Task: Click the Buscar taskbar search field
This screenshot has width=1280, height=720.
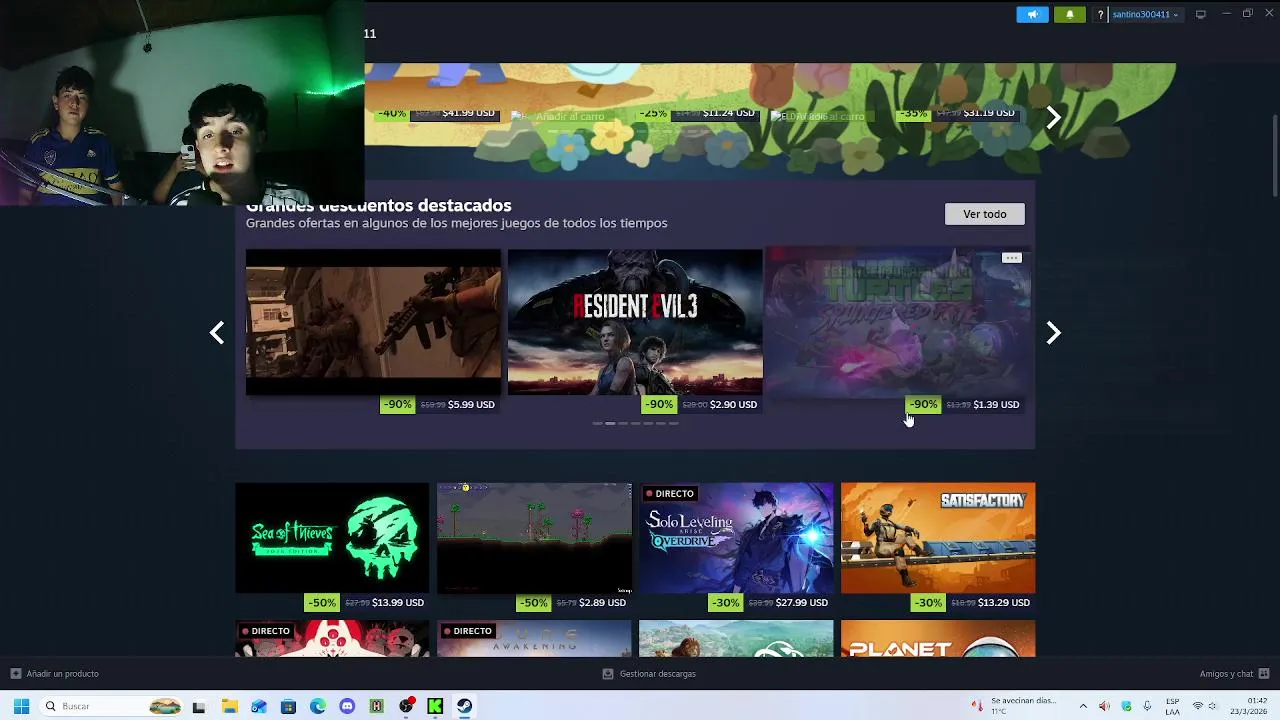Action: click(112, 706)
